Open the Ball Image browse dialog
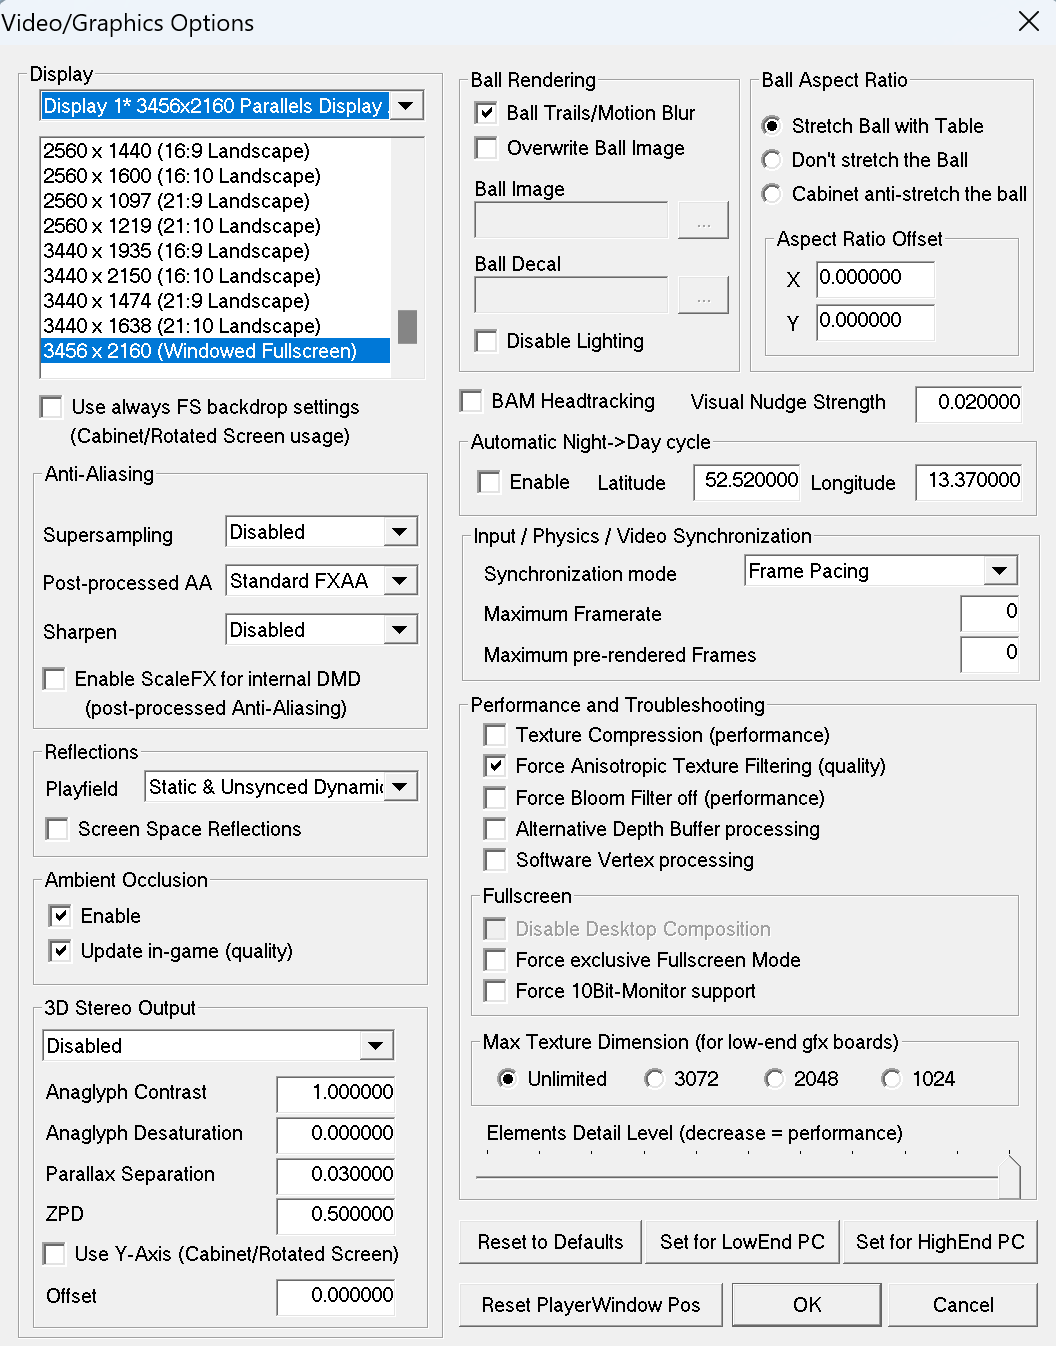The image size is (1056, 1346). click(703, 220)
